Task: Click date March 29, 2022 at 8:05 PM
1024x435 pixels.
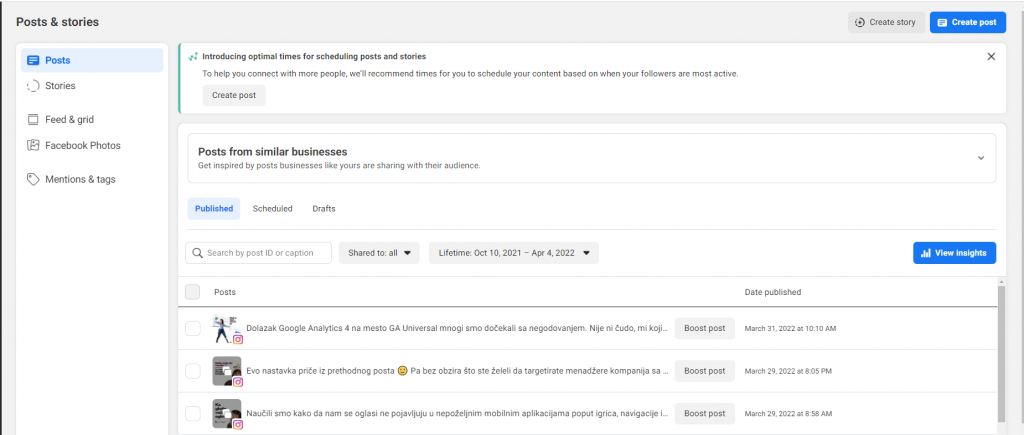Action: pos(788,371)
